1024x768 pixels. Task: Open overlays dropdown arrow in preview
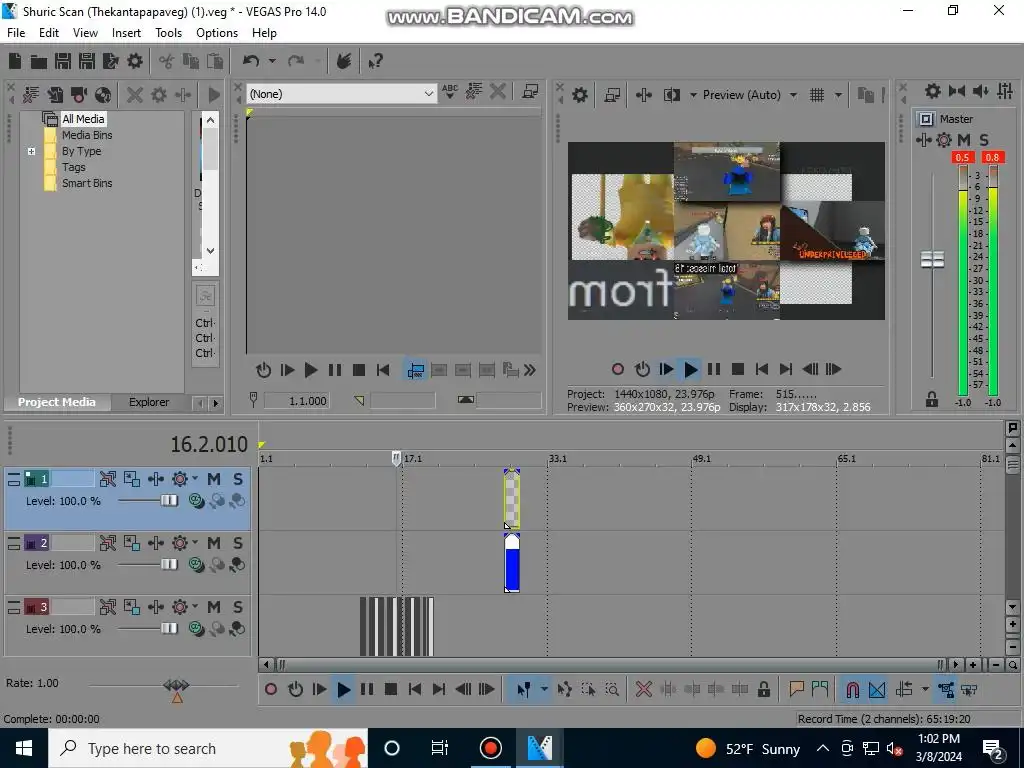point(838,95)
